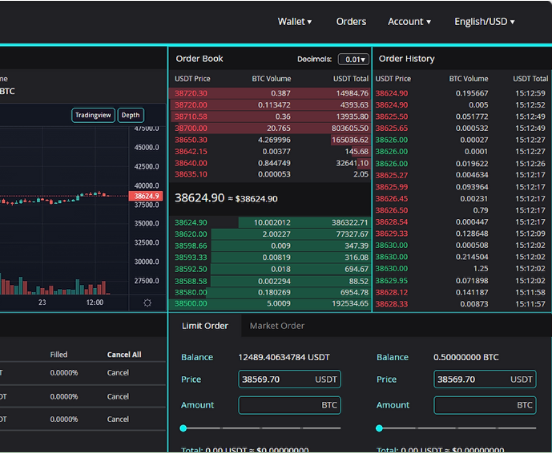Show the Tradingview chart

click(x=93, y=115)
